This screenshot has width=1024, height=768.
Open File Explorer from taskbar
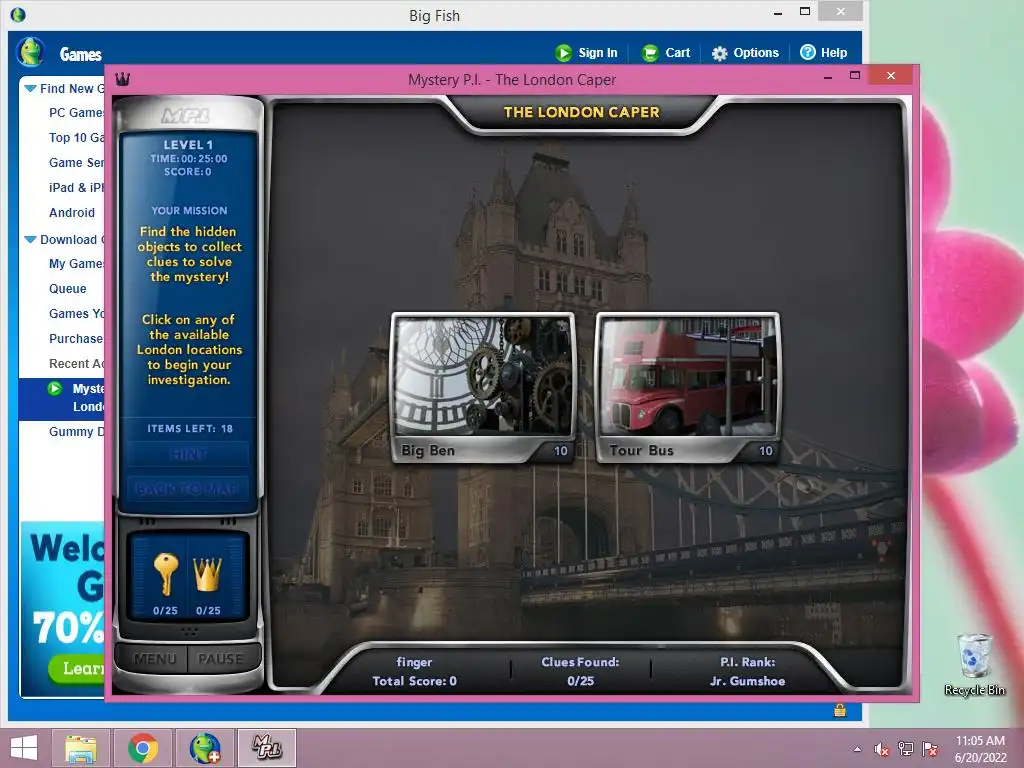coord(81,748)
